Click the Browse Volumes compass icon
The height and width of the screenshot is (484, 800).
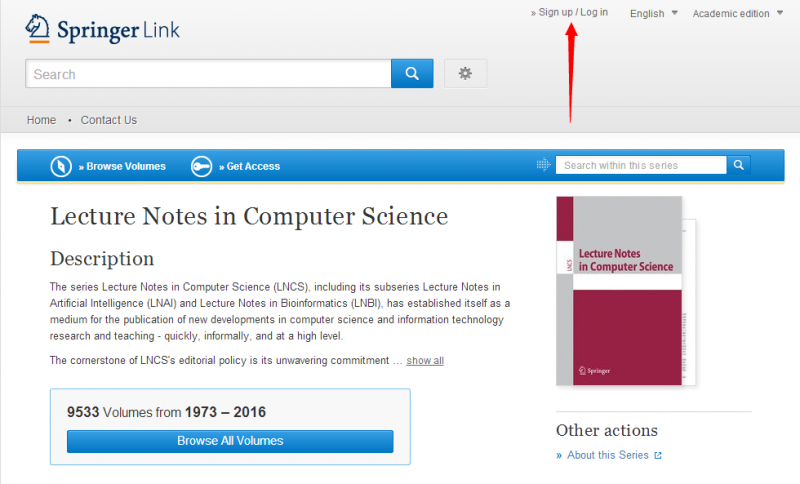click(x=62, y=166)
